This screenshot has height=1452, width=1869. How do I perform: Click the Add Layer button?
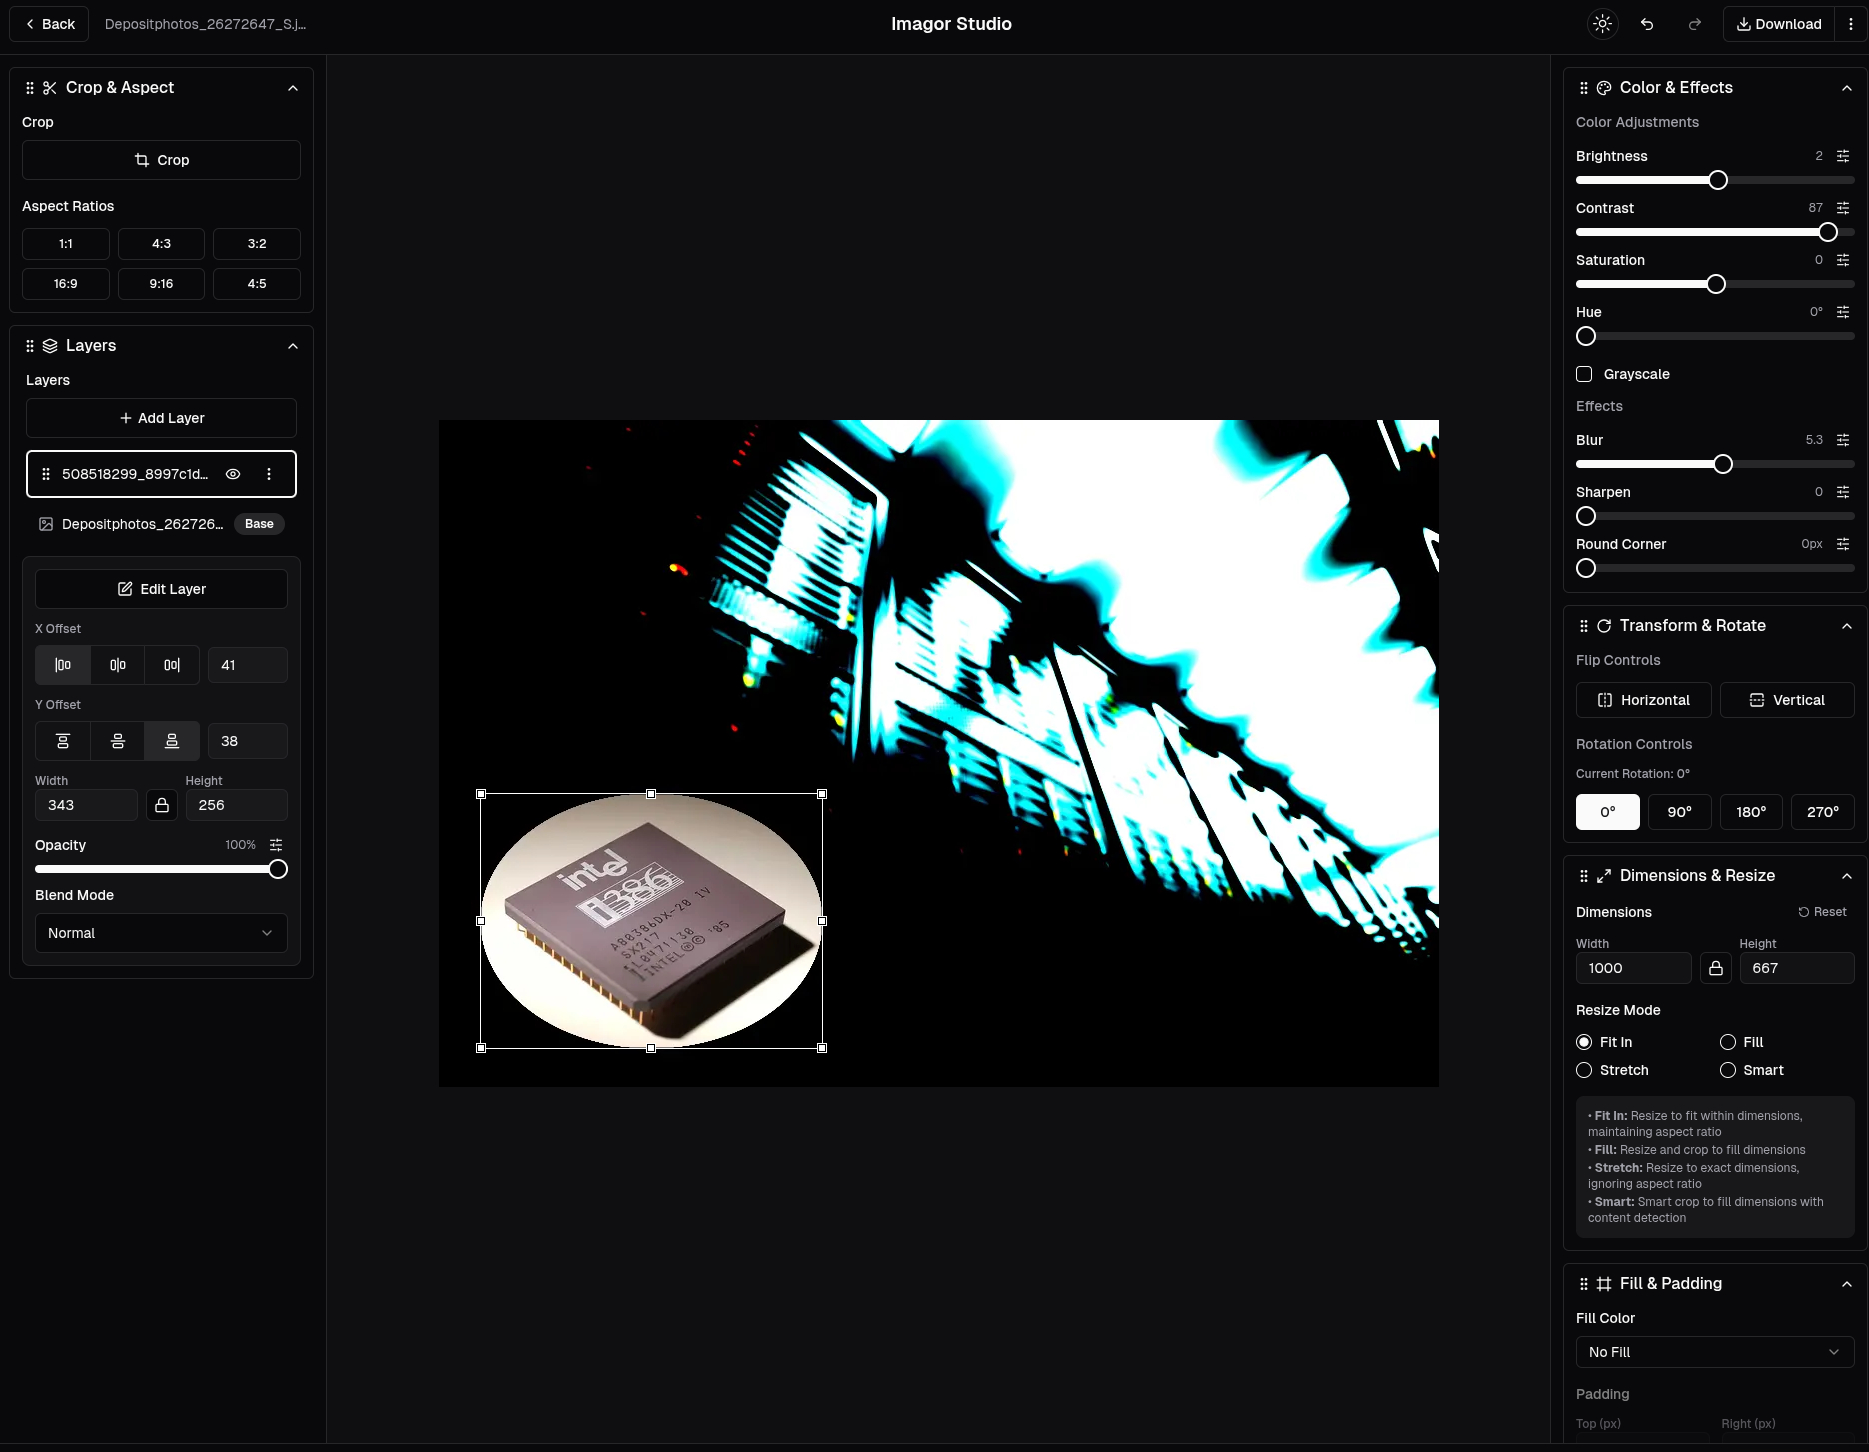point(161,418)
